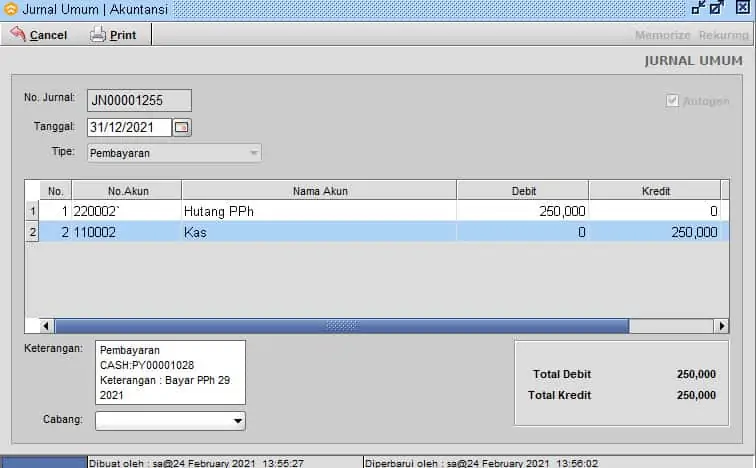Screen dimensions: 756x468
Task: Open the Cabang dropdown
Action: 170,421
